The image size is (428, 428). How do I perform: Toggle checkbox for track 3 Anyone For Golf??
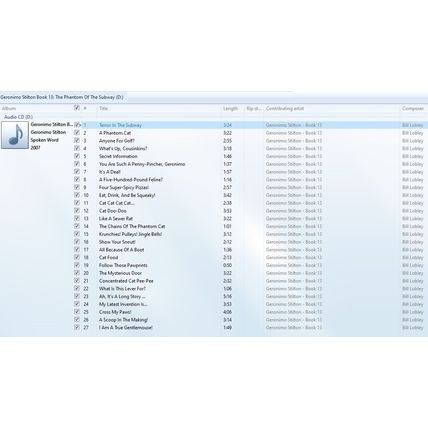coord(77,140)
